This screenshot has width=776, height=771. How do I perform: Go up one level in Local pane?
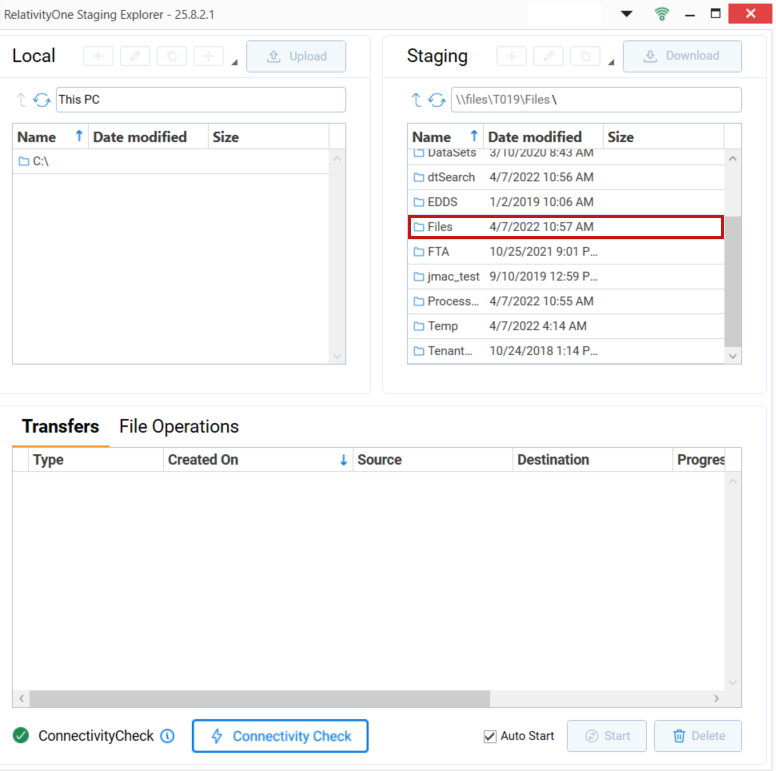pos(21,100)
